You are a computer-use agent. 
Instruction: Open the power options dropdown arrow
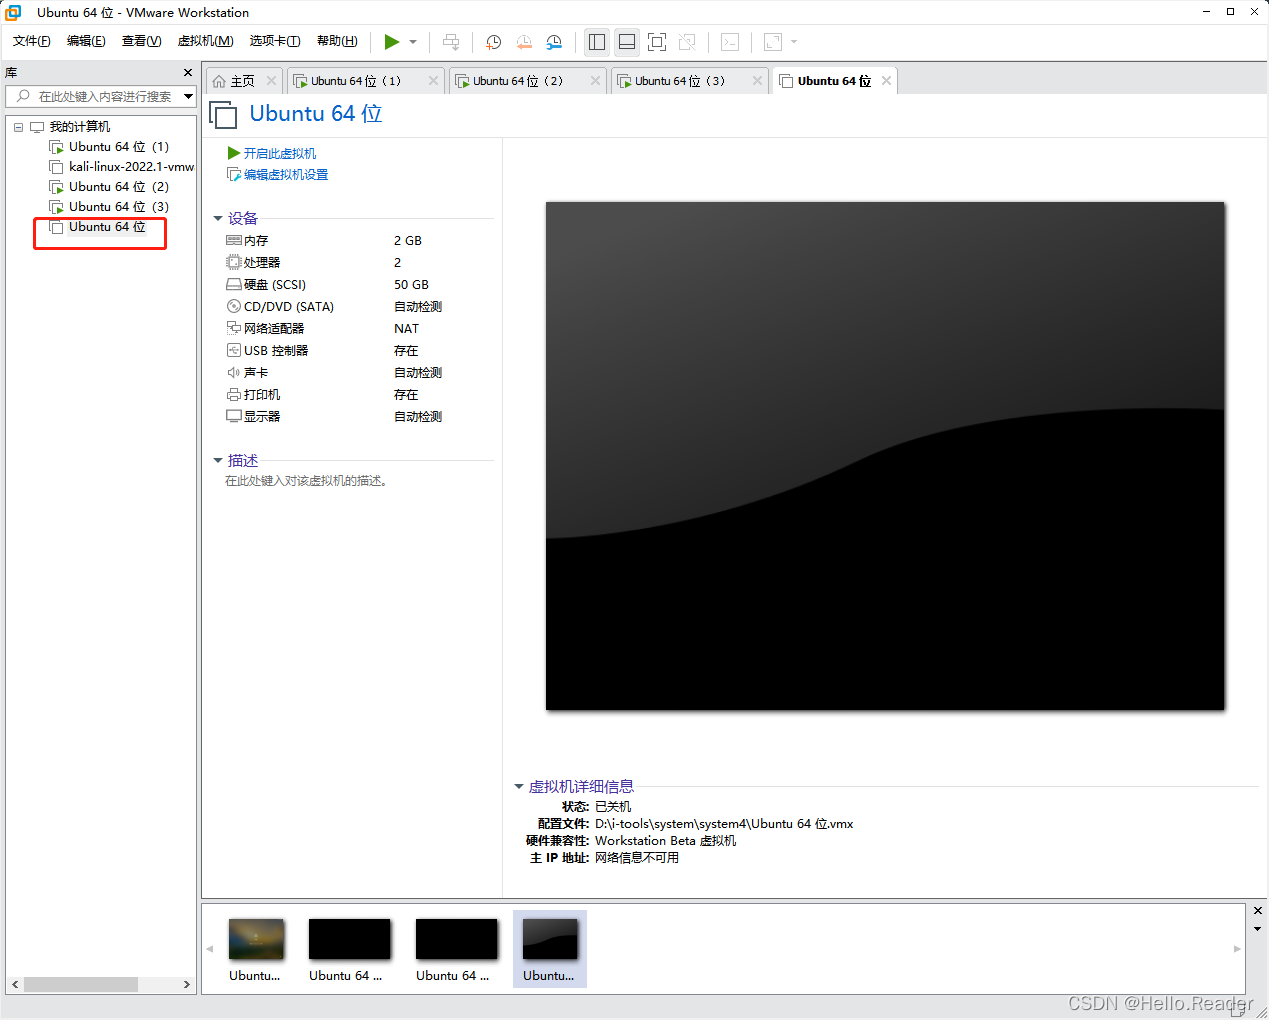(x=413, y=42)
